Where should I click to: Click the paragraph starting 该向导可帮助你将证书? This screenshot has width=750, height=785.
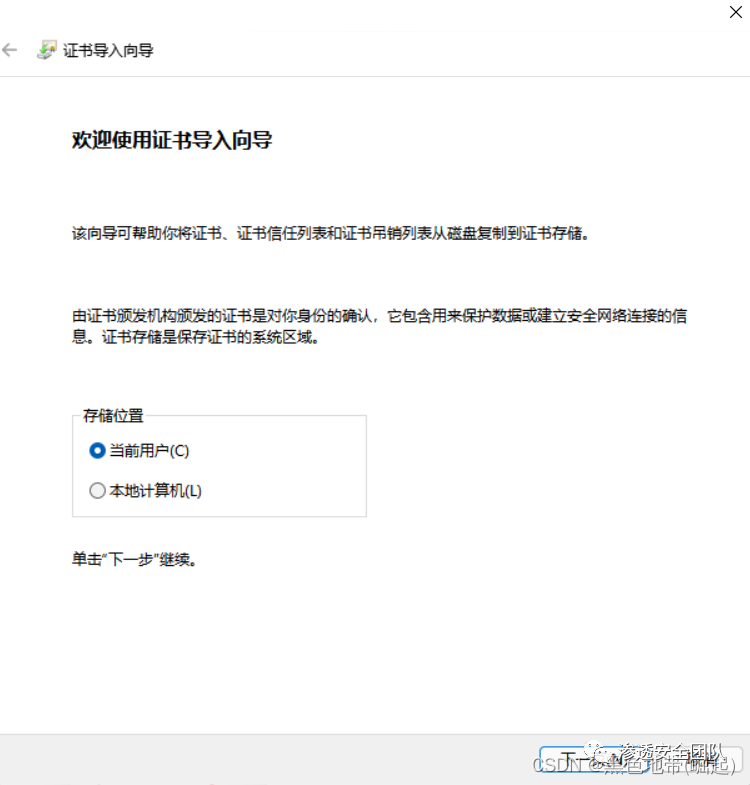[x=330, y=233]
